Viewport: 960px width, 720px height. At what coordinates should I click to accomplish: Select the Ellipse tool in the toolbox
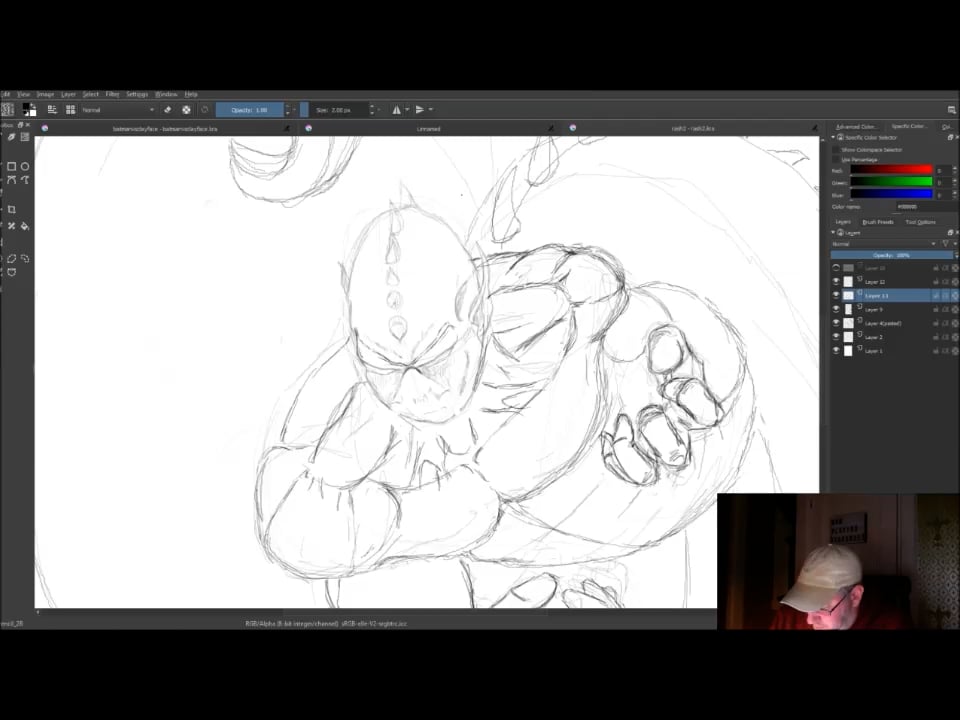click(25, 166)
